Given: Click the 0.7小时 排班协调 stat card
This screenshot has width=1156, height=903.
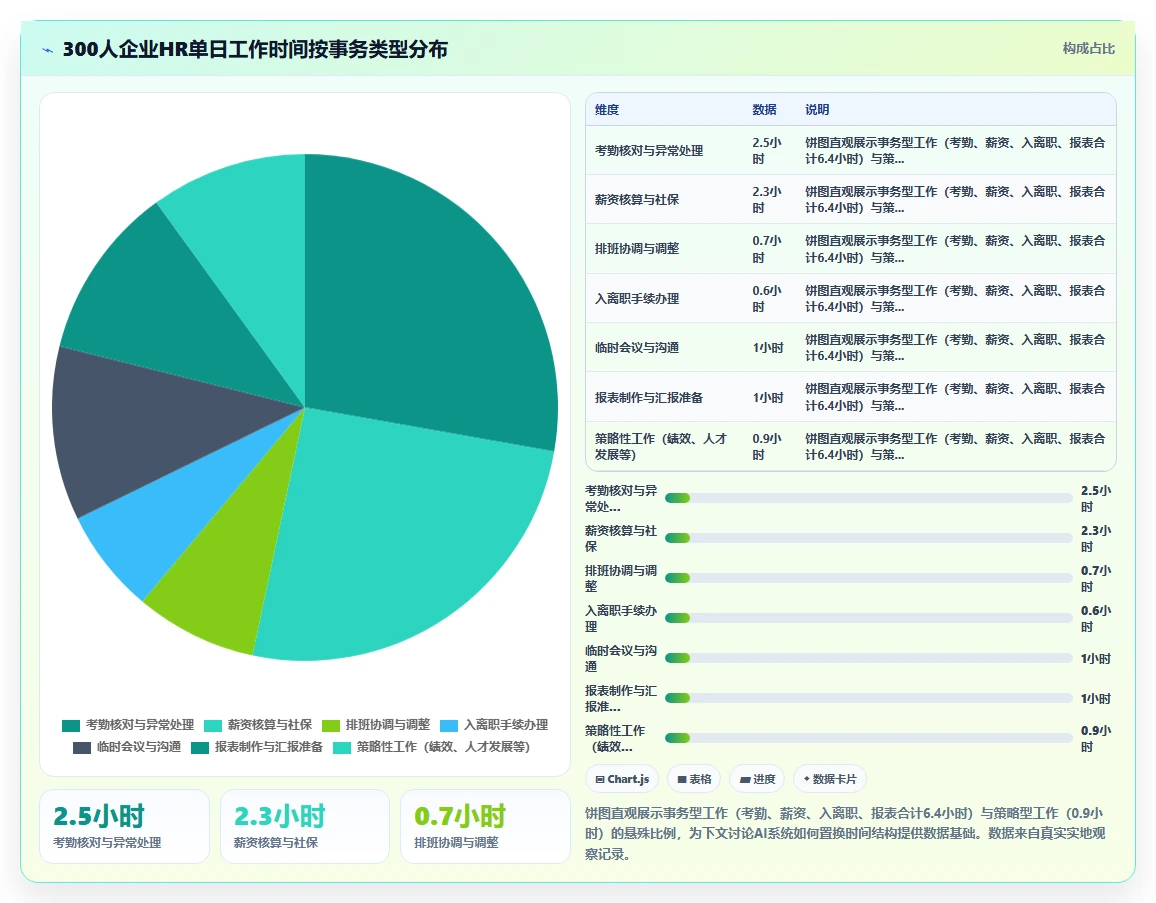Looking at the screenshot, I should click(x=485, y=826).
